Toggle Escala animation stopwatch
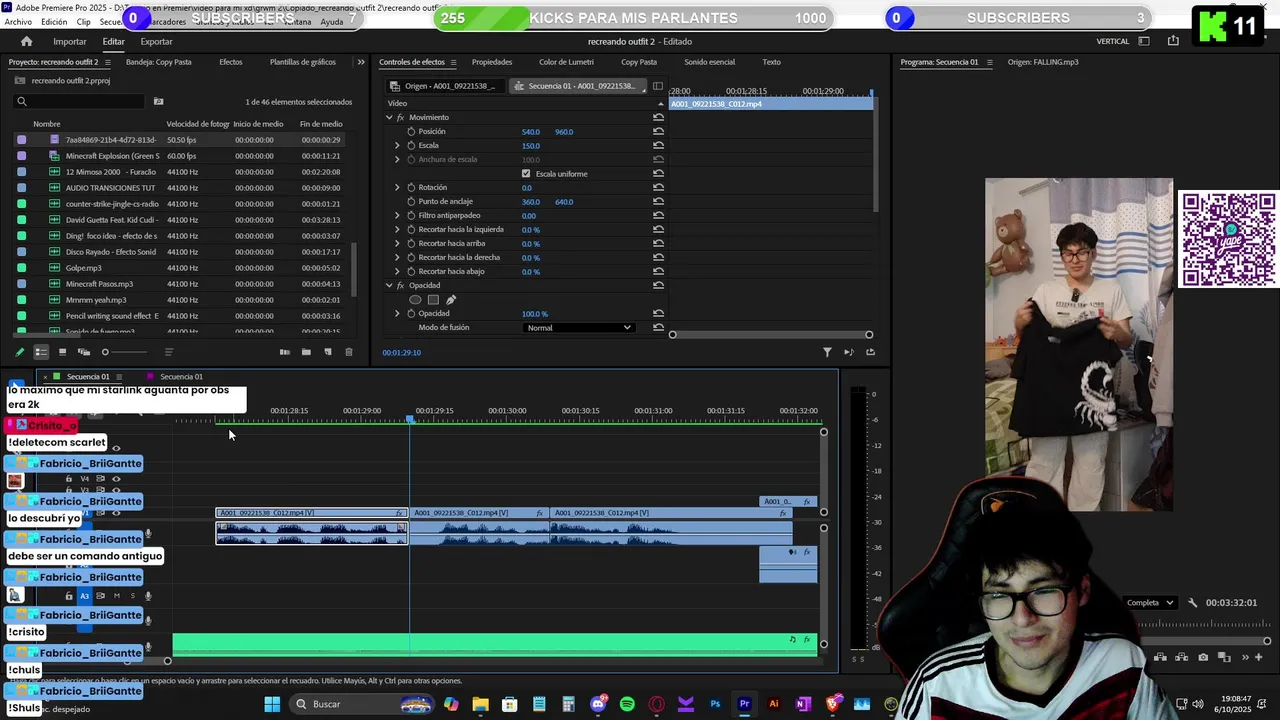Screen dimensions: 1280x720 pyautogui.click(x=411, y=145)
